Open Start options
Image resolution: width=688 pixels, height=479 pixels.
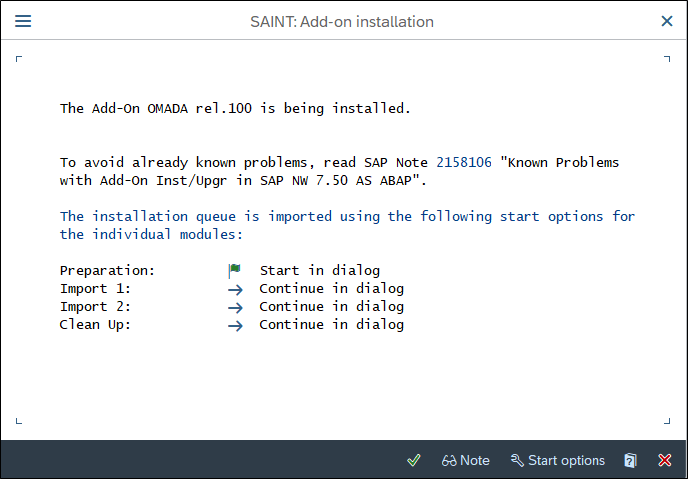click(558, 460)
